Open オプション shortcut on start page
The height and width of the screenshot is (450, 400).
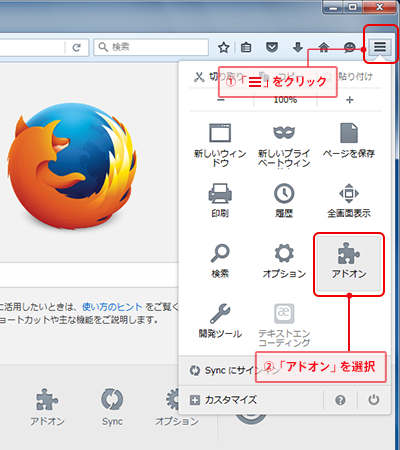(177, 407)
